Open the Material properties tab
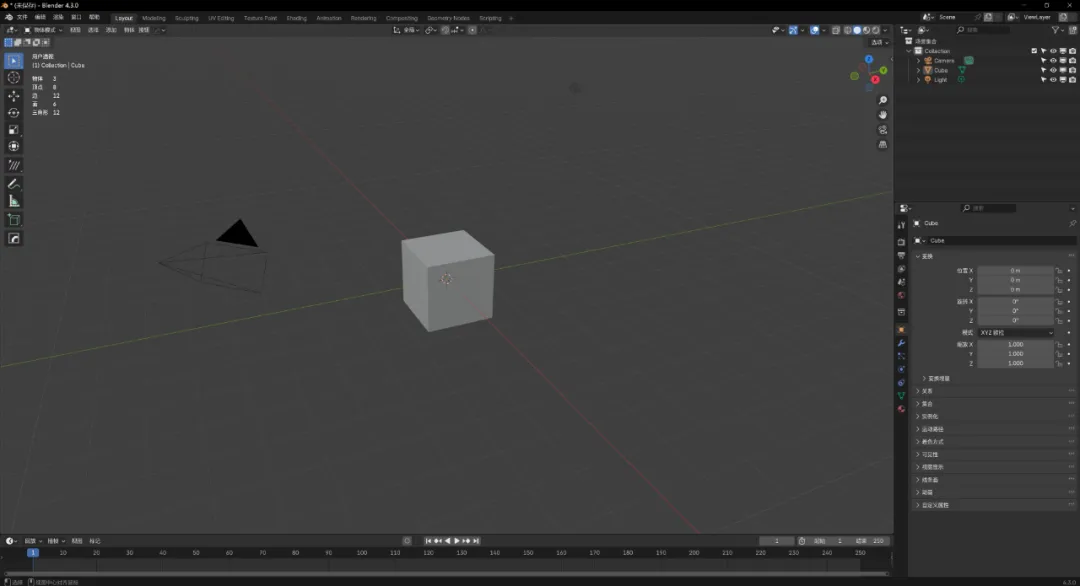This screenshot has width=1080, height=586. point(901,409)
